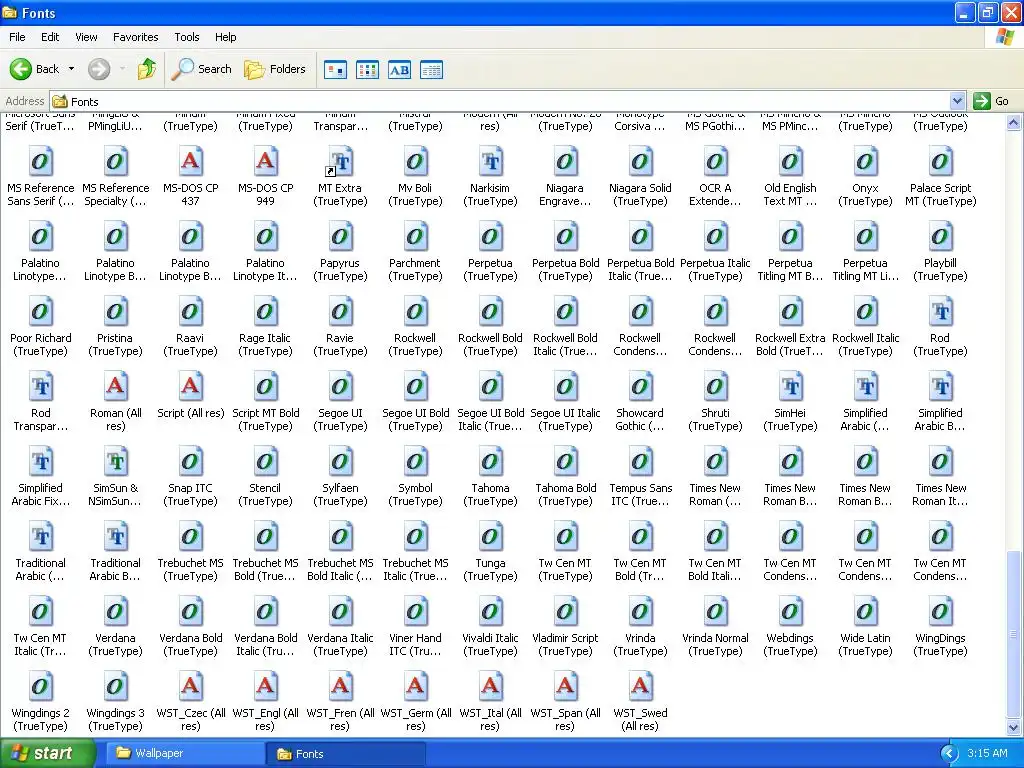Select the Ravie (TrueType) font icon
The width and height of the screenshot is (1024, 768).
(x=340, y=312)
